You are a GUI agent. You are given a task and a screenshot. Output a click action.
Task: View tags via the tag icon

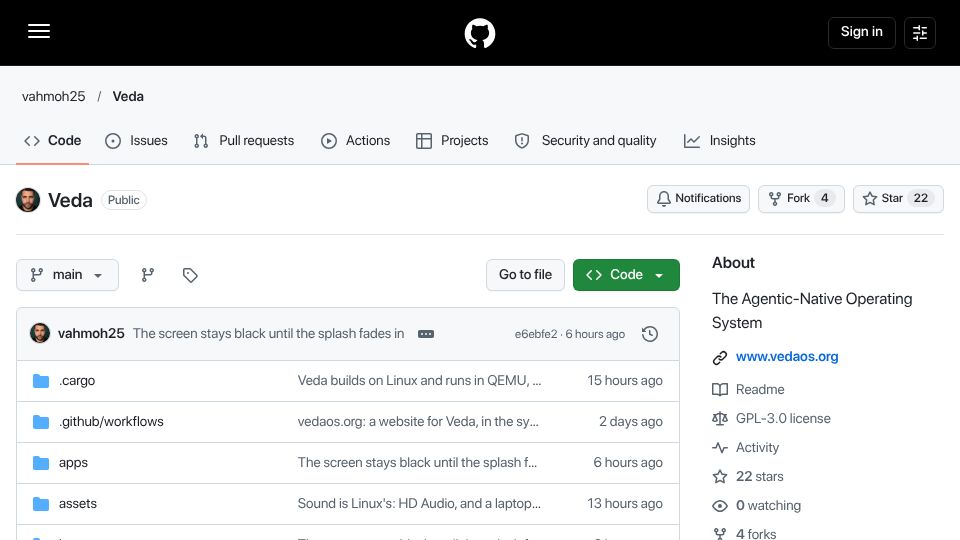(x=190, y=275)
